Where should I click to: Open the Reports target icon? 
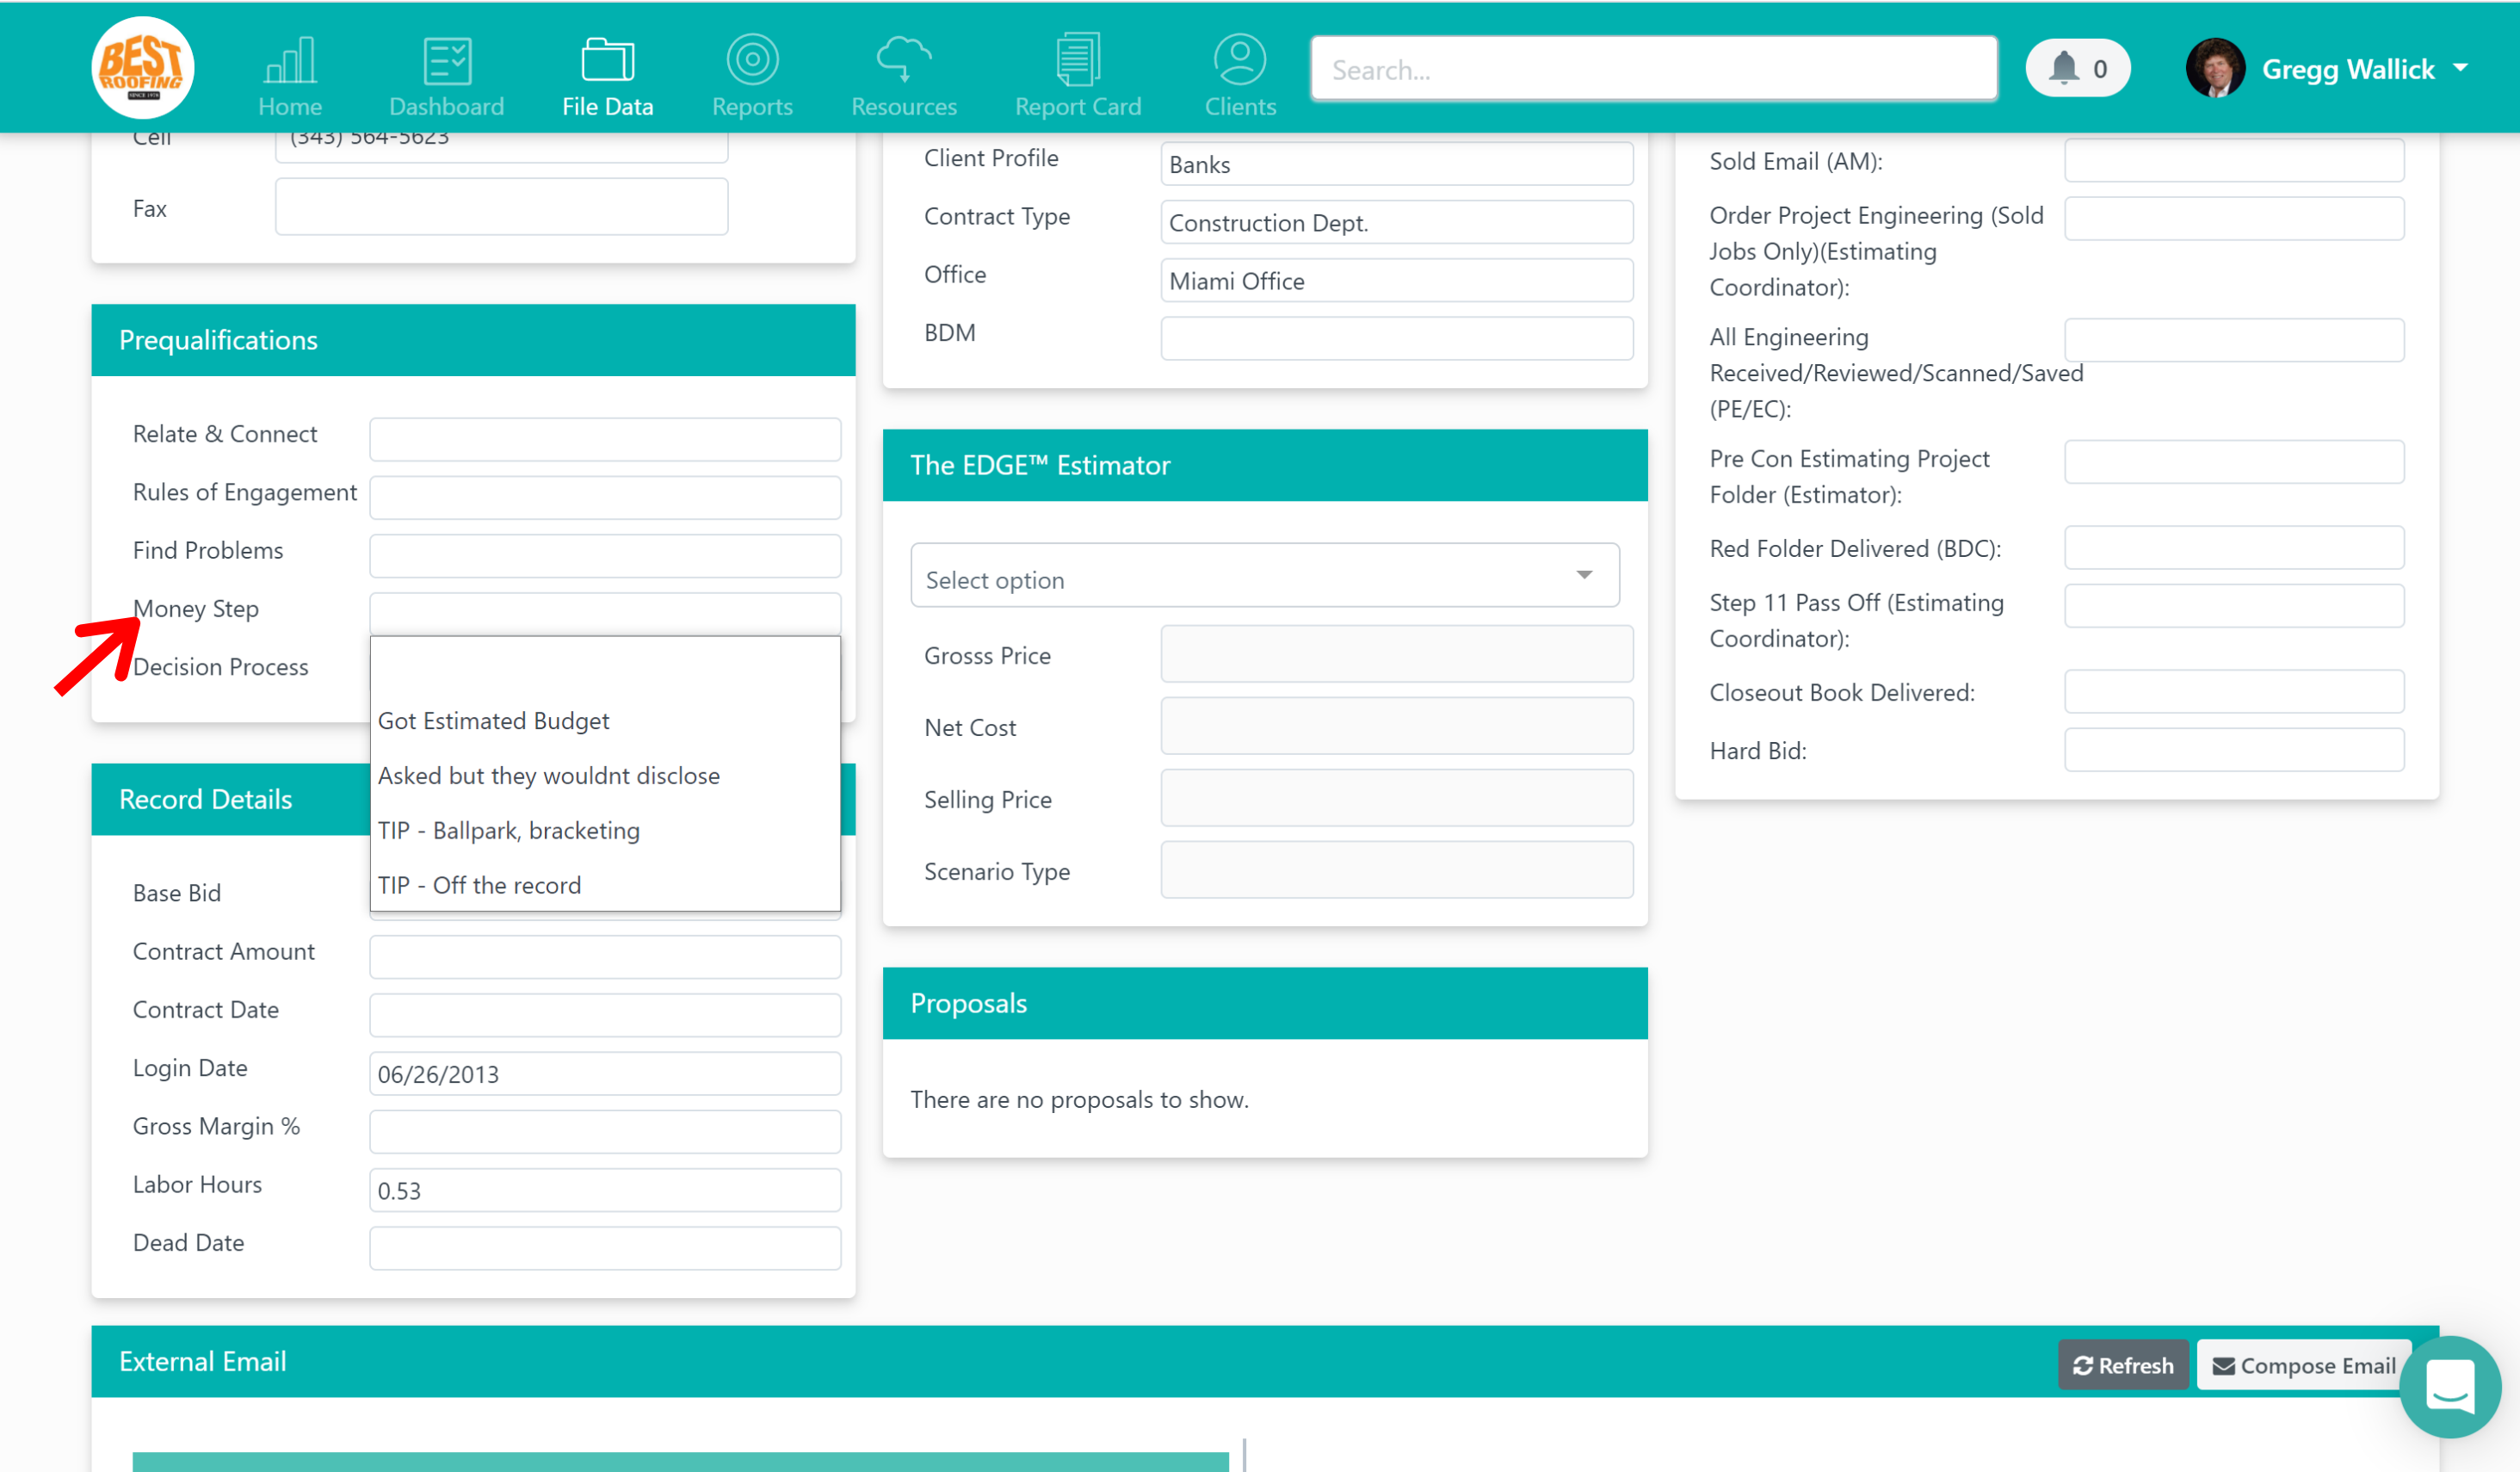tap(752, 60)
